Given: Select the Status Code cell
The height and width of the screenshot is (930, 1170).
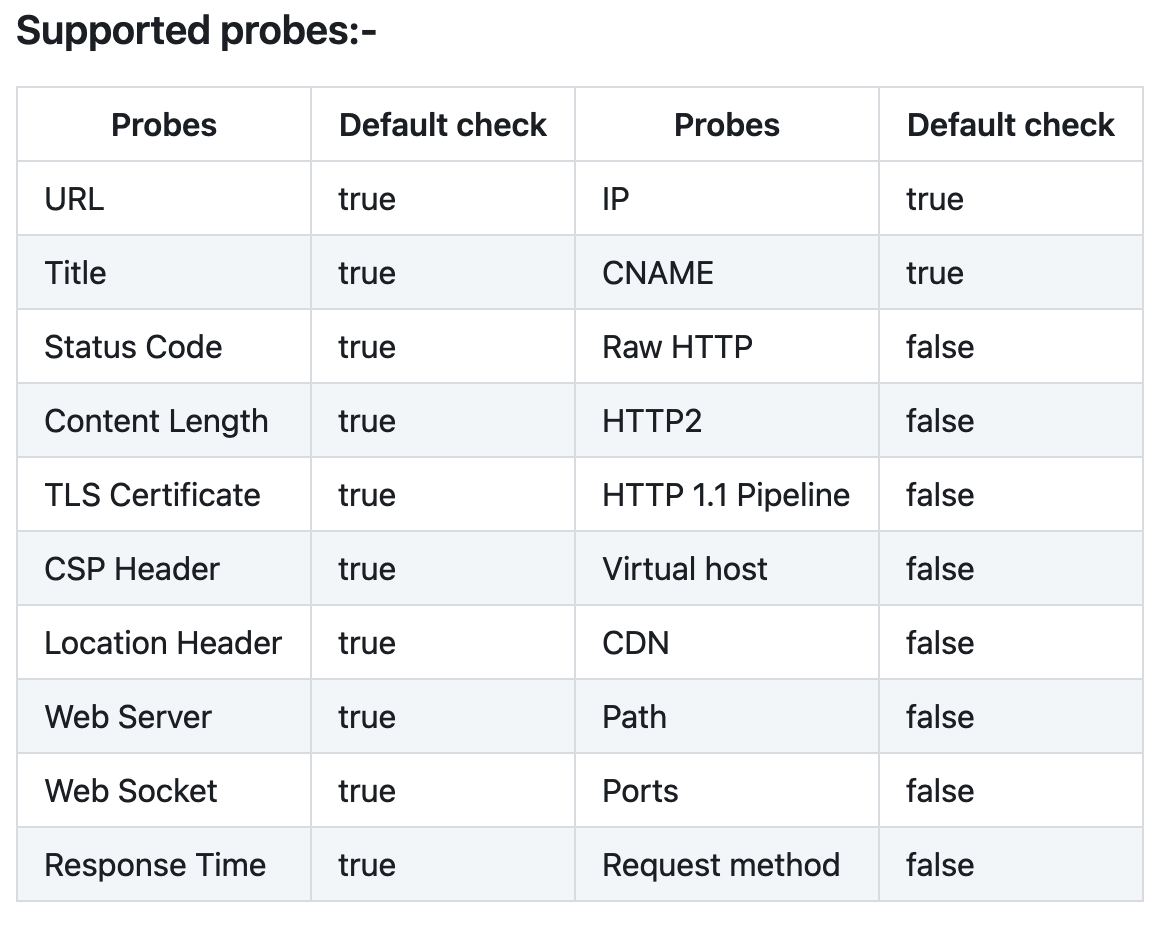Looking at the screenshot, I should point(164,346).
